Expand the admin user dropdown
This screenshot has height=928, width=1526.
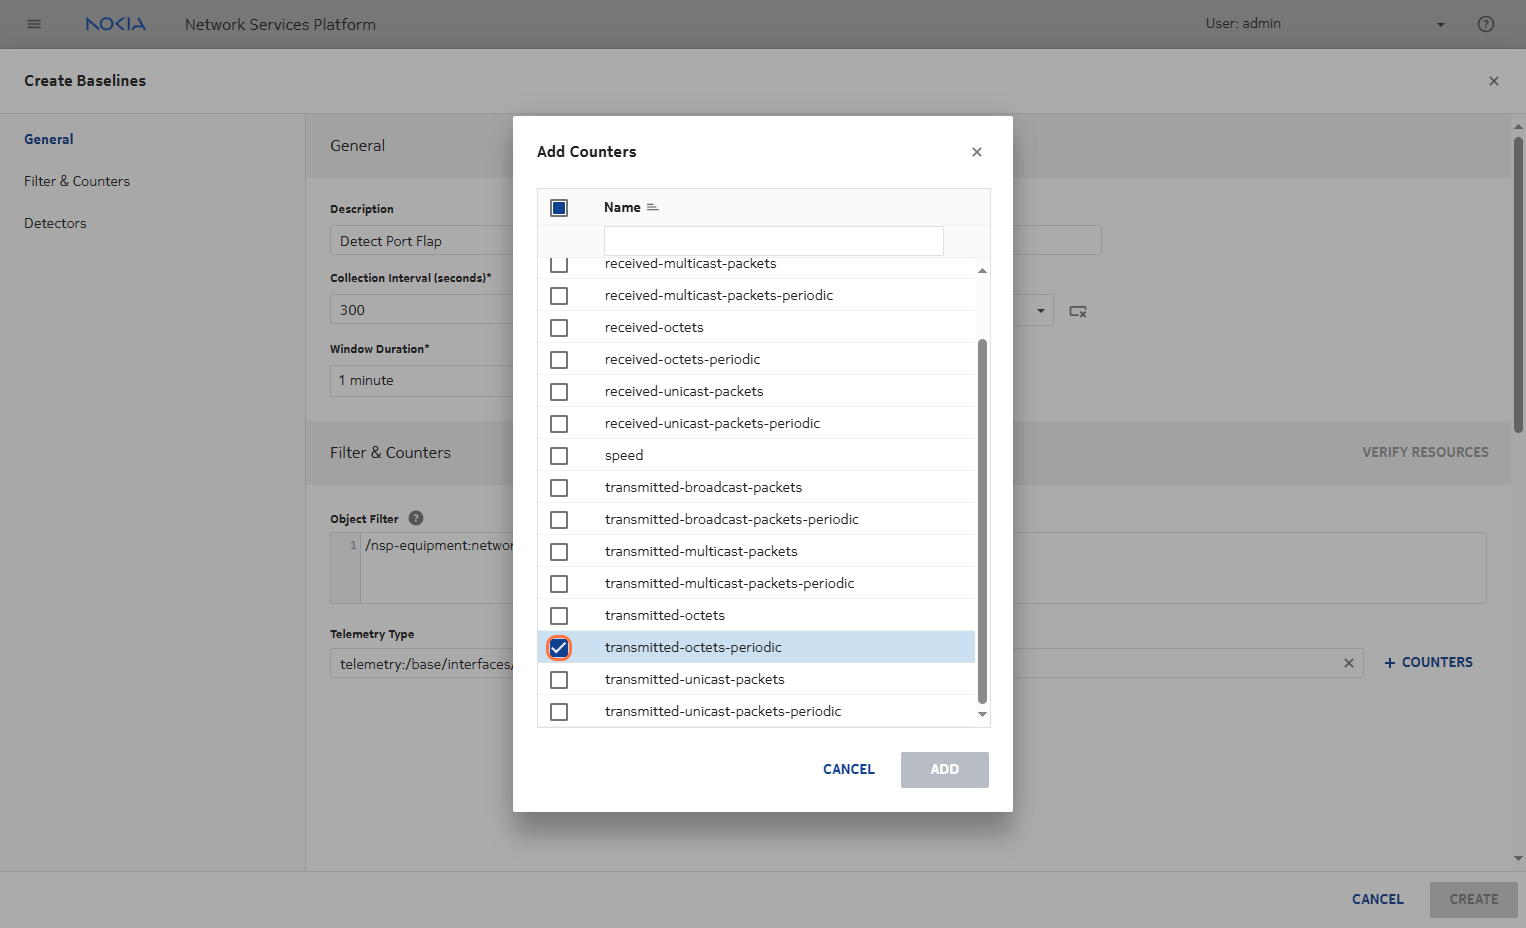tap(1440, 25)
